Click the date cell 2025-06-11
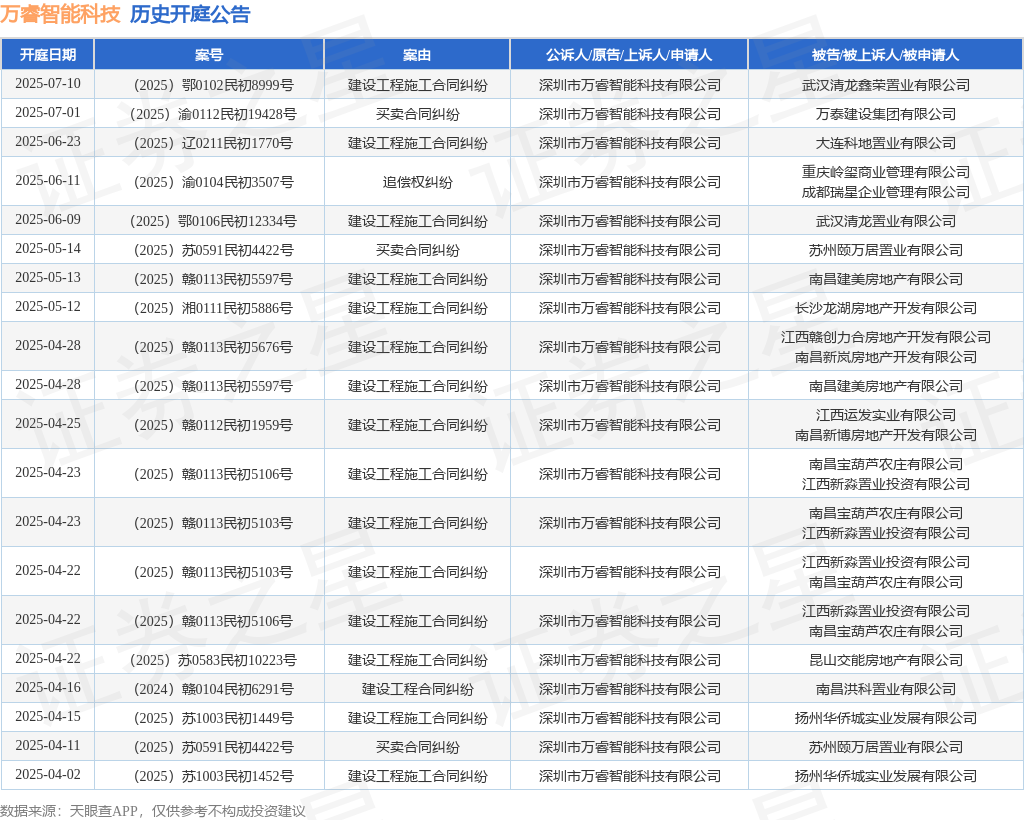Viewport: 1024px width, 820px height. click(x=48, y=181)
